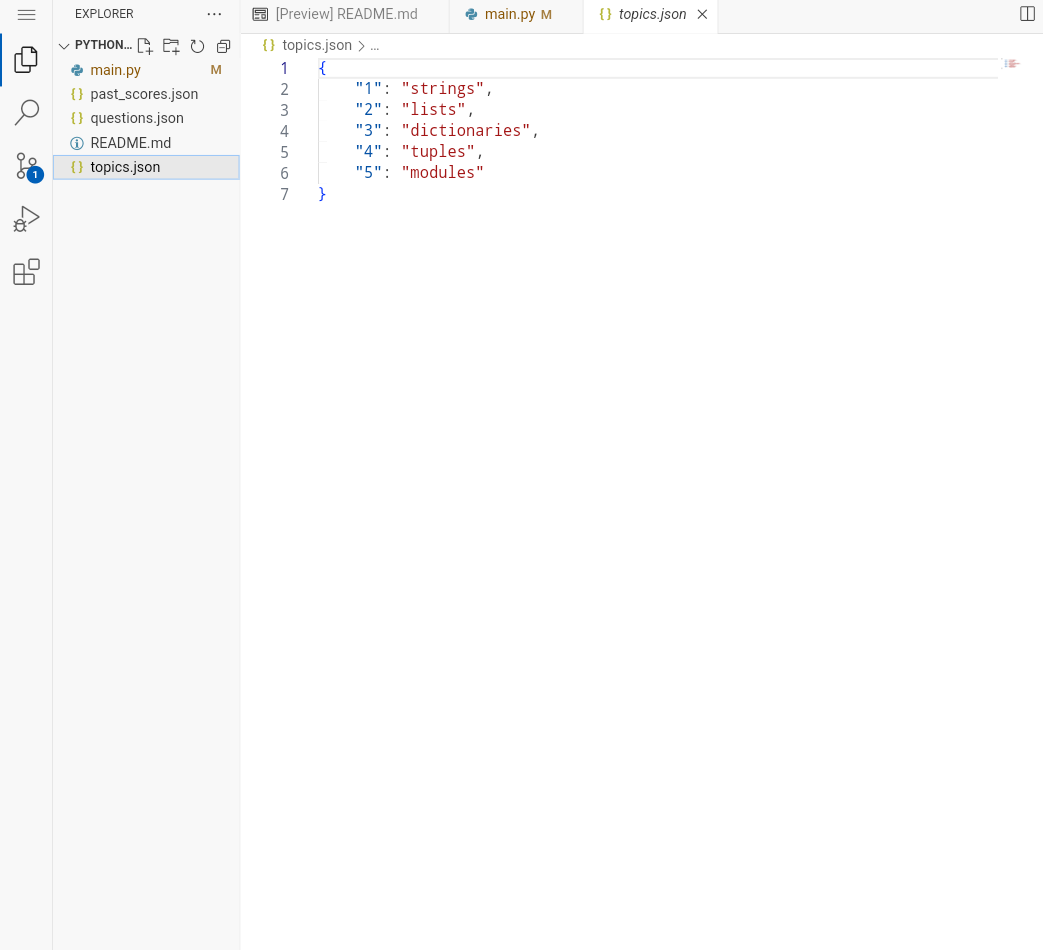Screen dimensions: 1043x950
Task: Collapse all folders in Explorer
Action: 224,46
